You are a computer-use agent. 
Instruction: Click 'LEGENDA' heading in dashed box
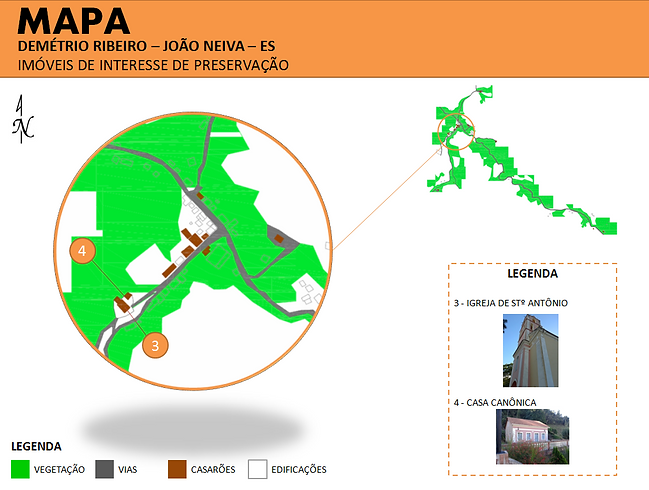tap(533, 274)
